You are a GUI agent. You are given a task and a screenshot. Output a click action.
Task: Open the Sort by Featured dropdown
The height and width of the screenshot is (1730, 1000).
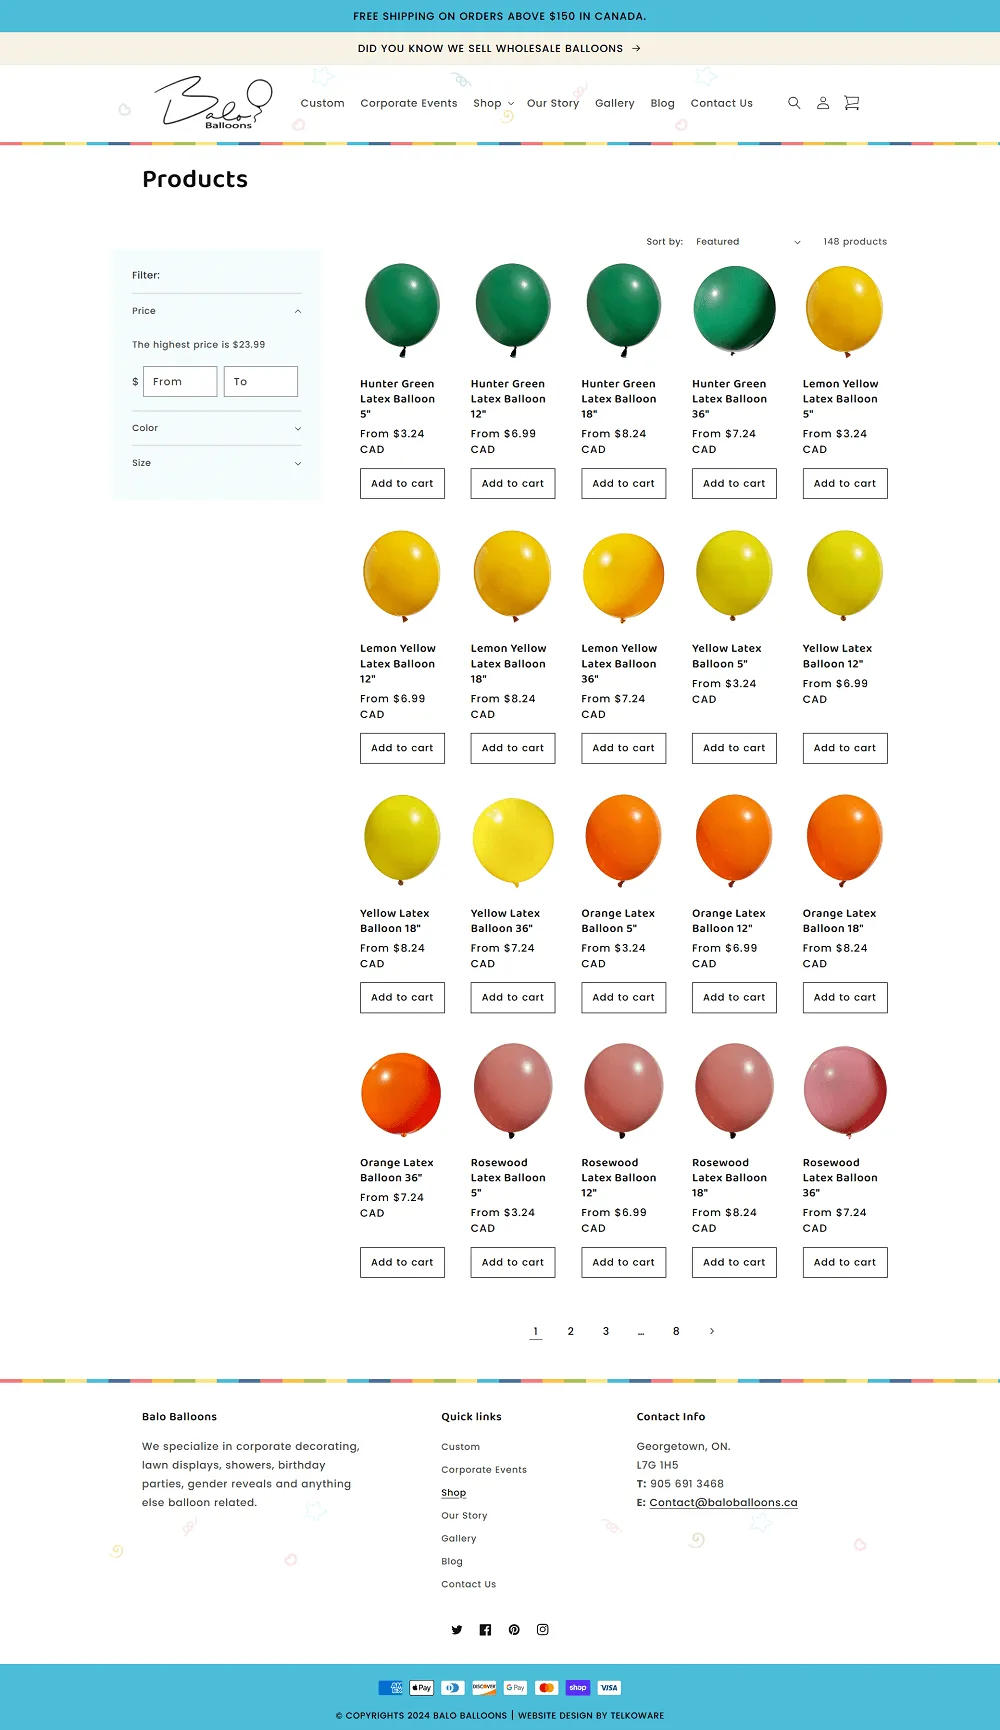coord(748,242)
